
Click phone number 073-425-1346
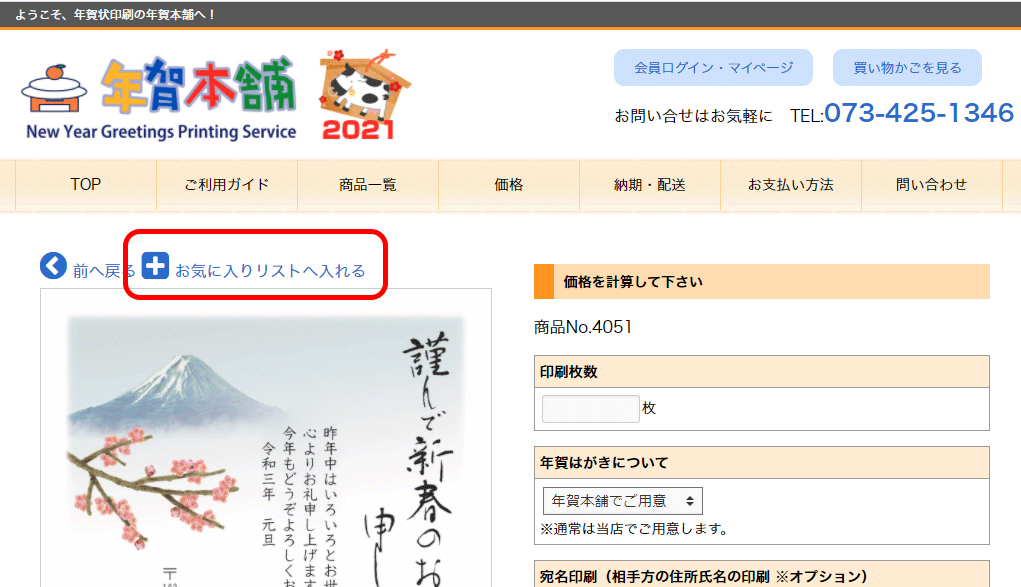(919, 113)
